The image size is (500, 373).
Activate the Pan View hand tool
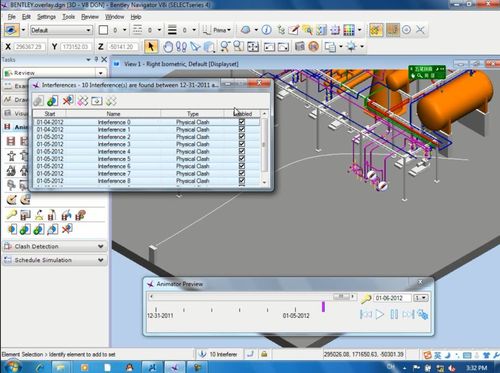(168, 47)
